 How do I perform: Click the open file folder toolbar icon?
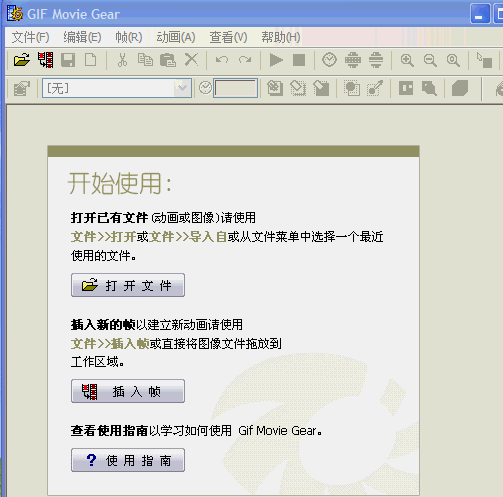[x=22, y=60]
